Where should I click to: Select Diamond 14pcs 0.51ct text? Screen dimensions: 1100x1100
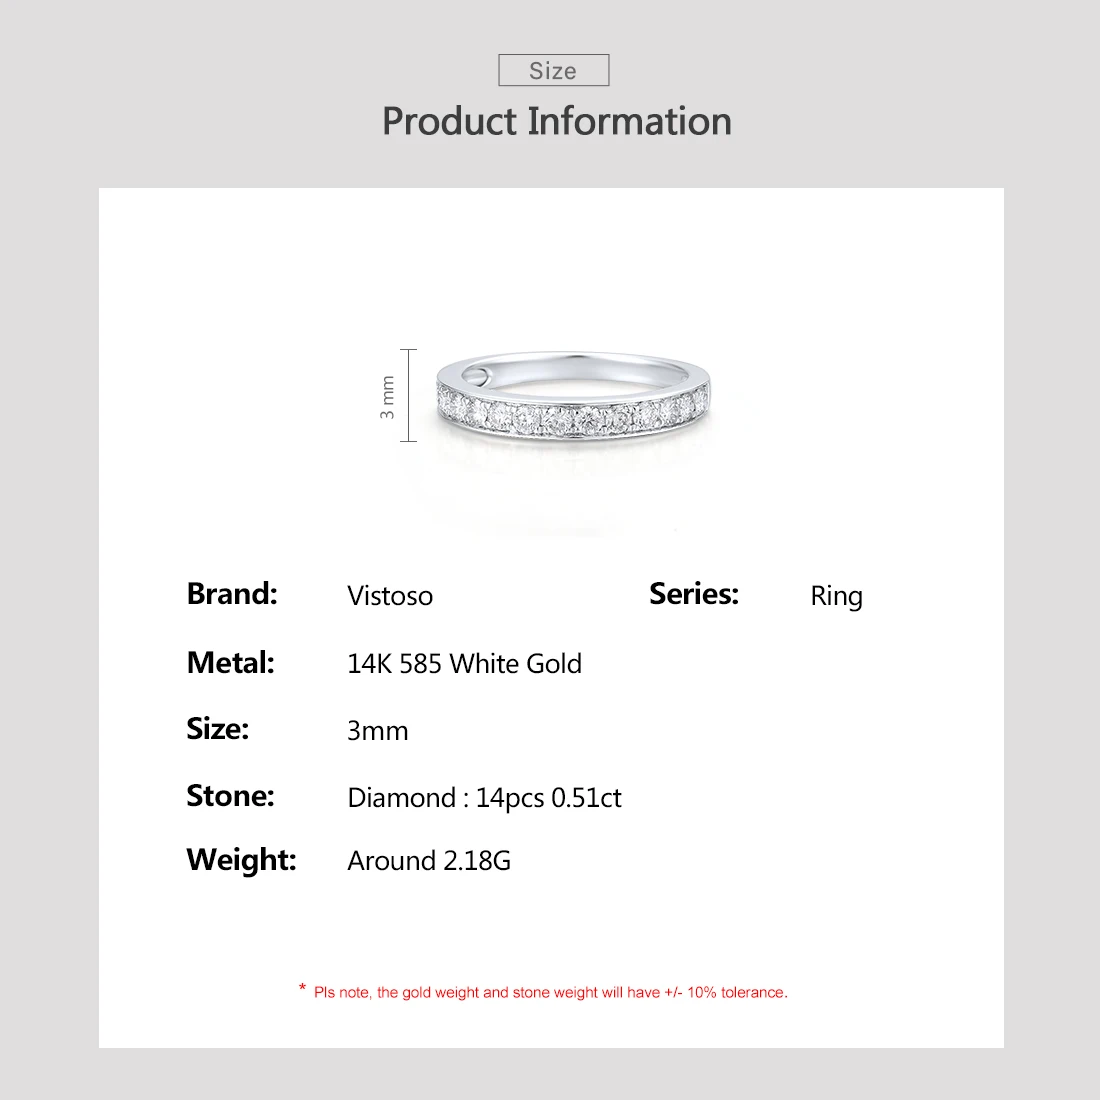point(484,798)
